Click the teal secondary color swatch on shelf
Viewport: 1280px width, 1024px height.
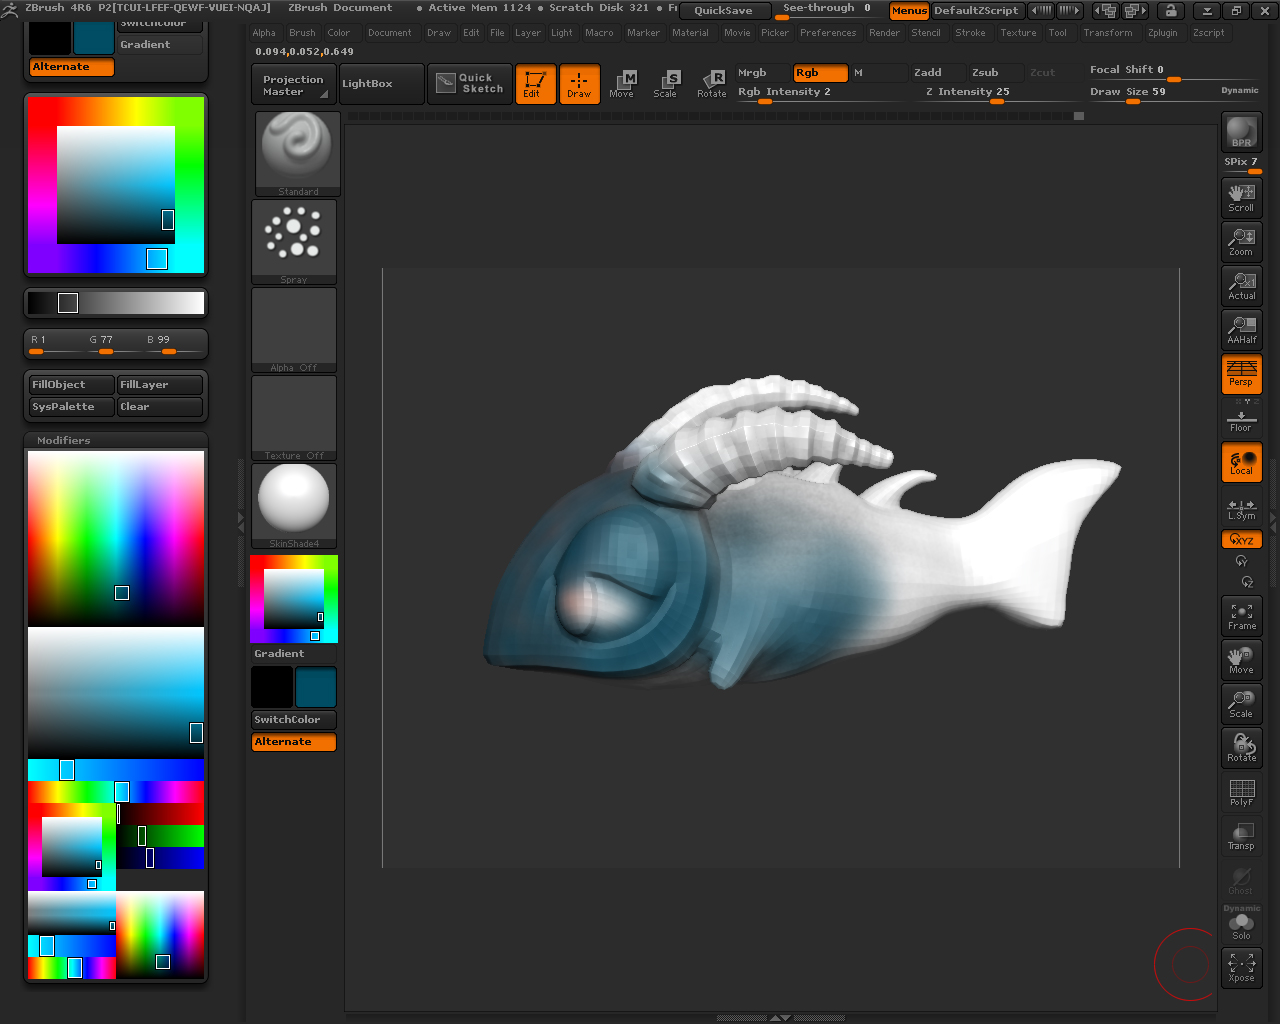pyautogui.click(x=316, y=688)
